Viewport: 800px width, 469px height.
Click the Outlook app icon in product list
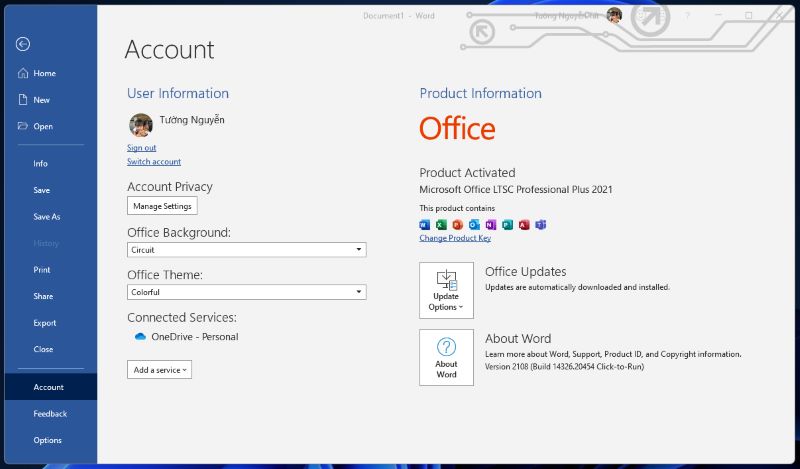474,225
